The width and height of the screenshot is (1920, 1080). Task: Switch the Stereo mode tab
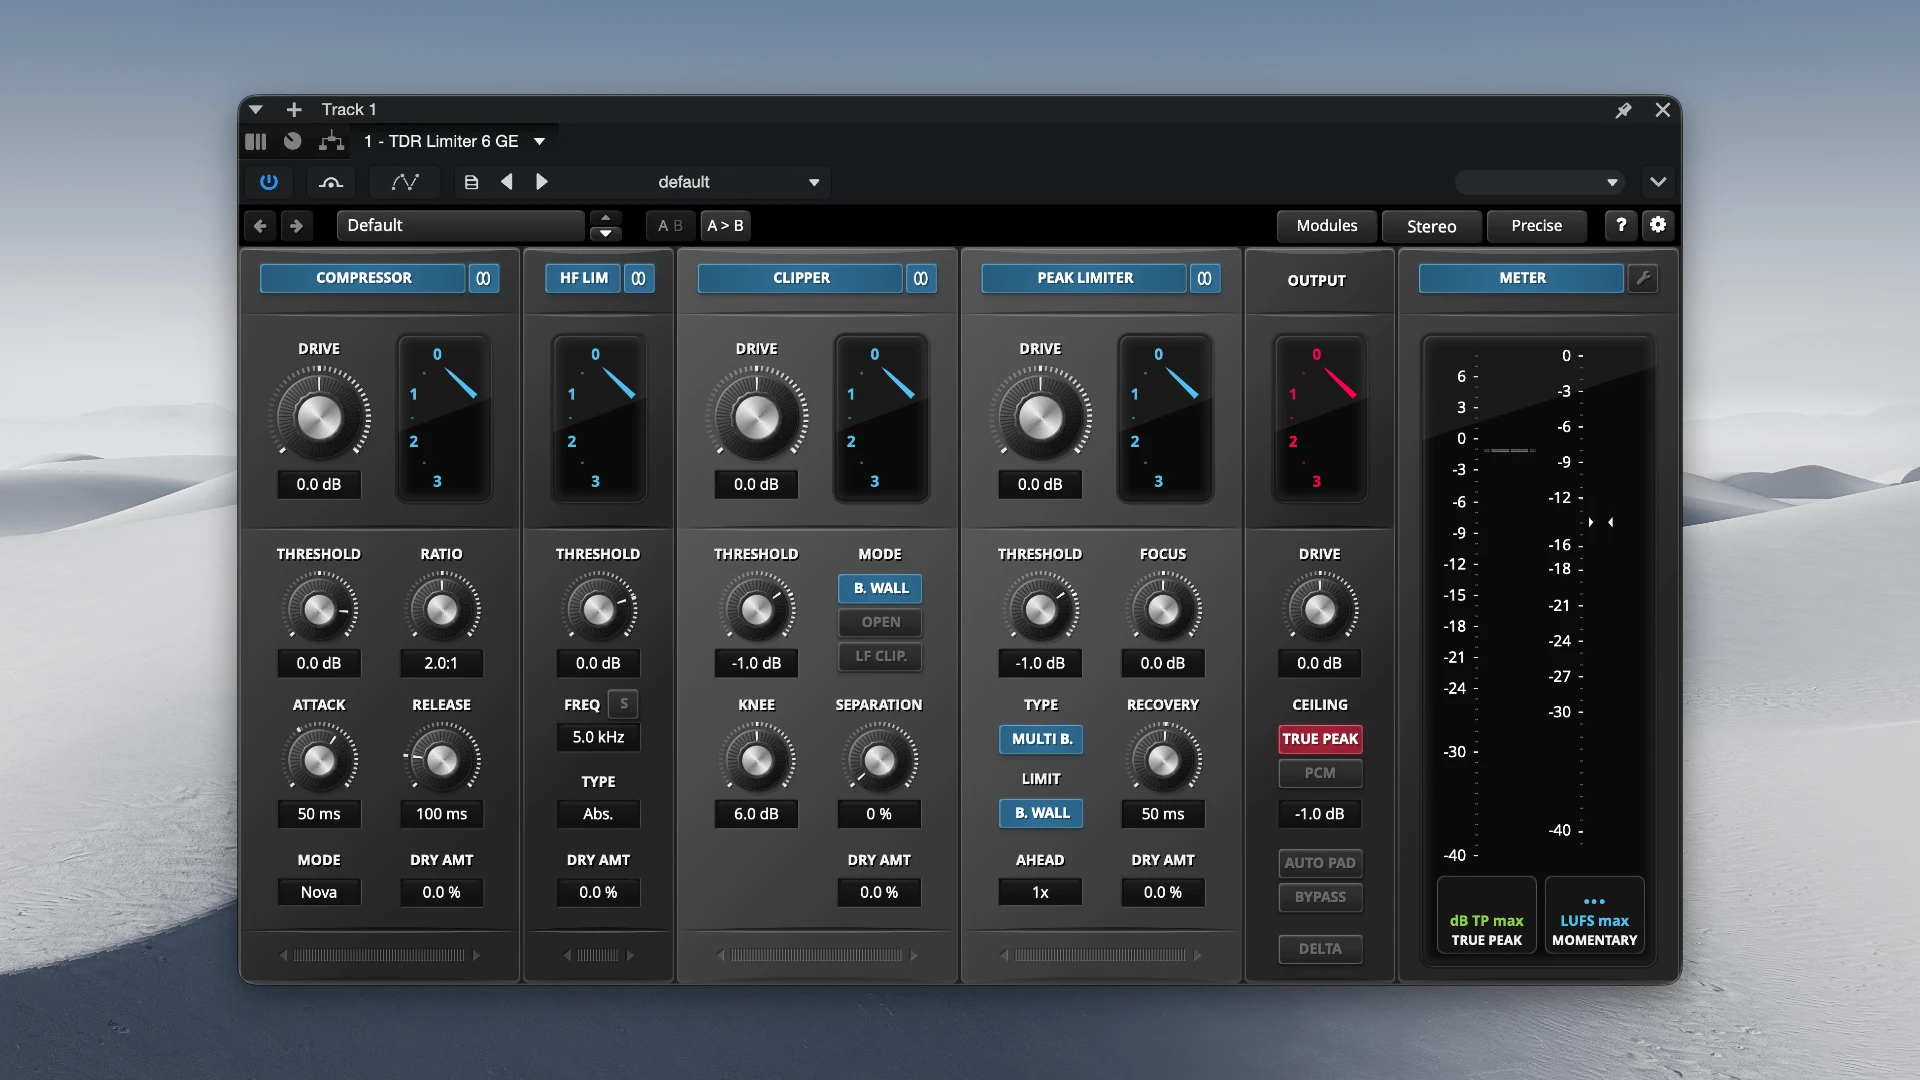click(x=1431, y=226)
